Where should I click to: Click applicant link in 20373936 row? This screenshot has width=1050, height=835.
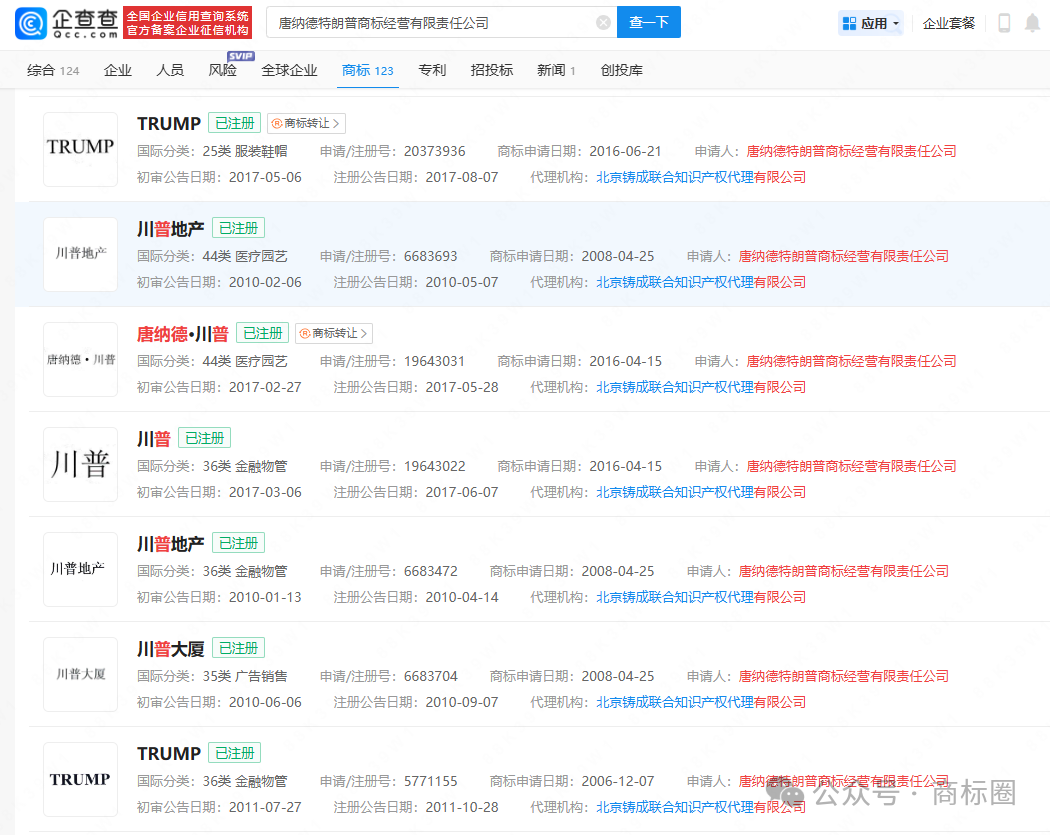851,151
